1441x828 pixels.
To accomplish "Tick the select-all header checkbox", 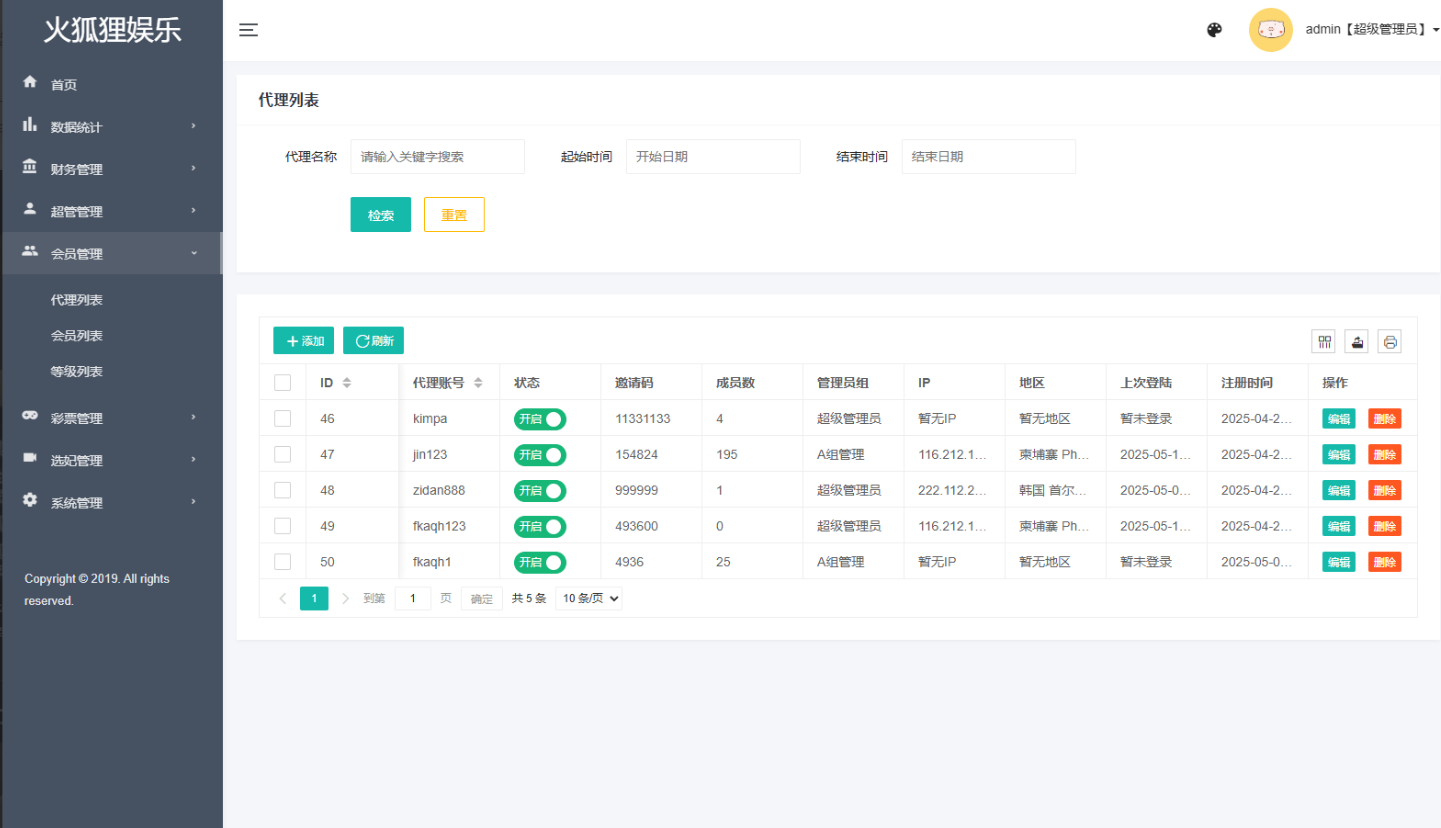I will [282, 382].
